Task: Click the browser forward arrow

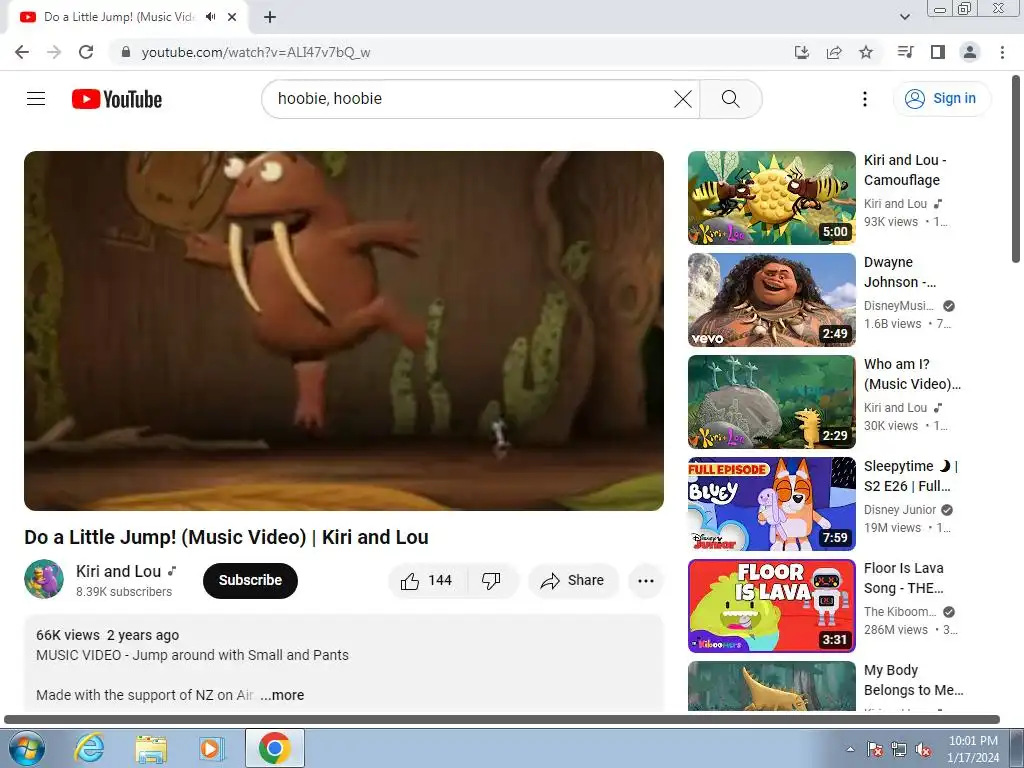Action: [x=54, y=52]
